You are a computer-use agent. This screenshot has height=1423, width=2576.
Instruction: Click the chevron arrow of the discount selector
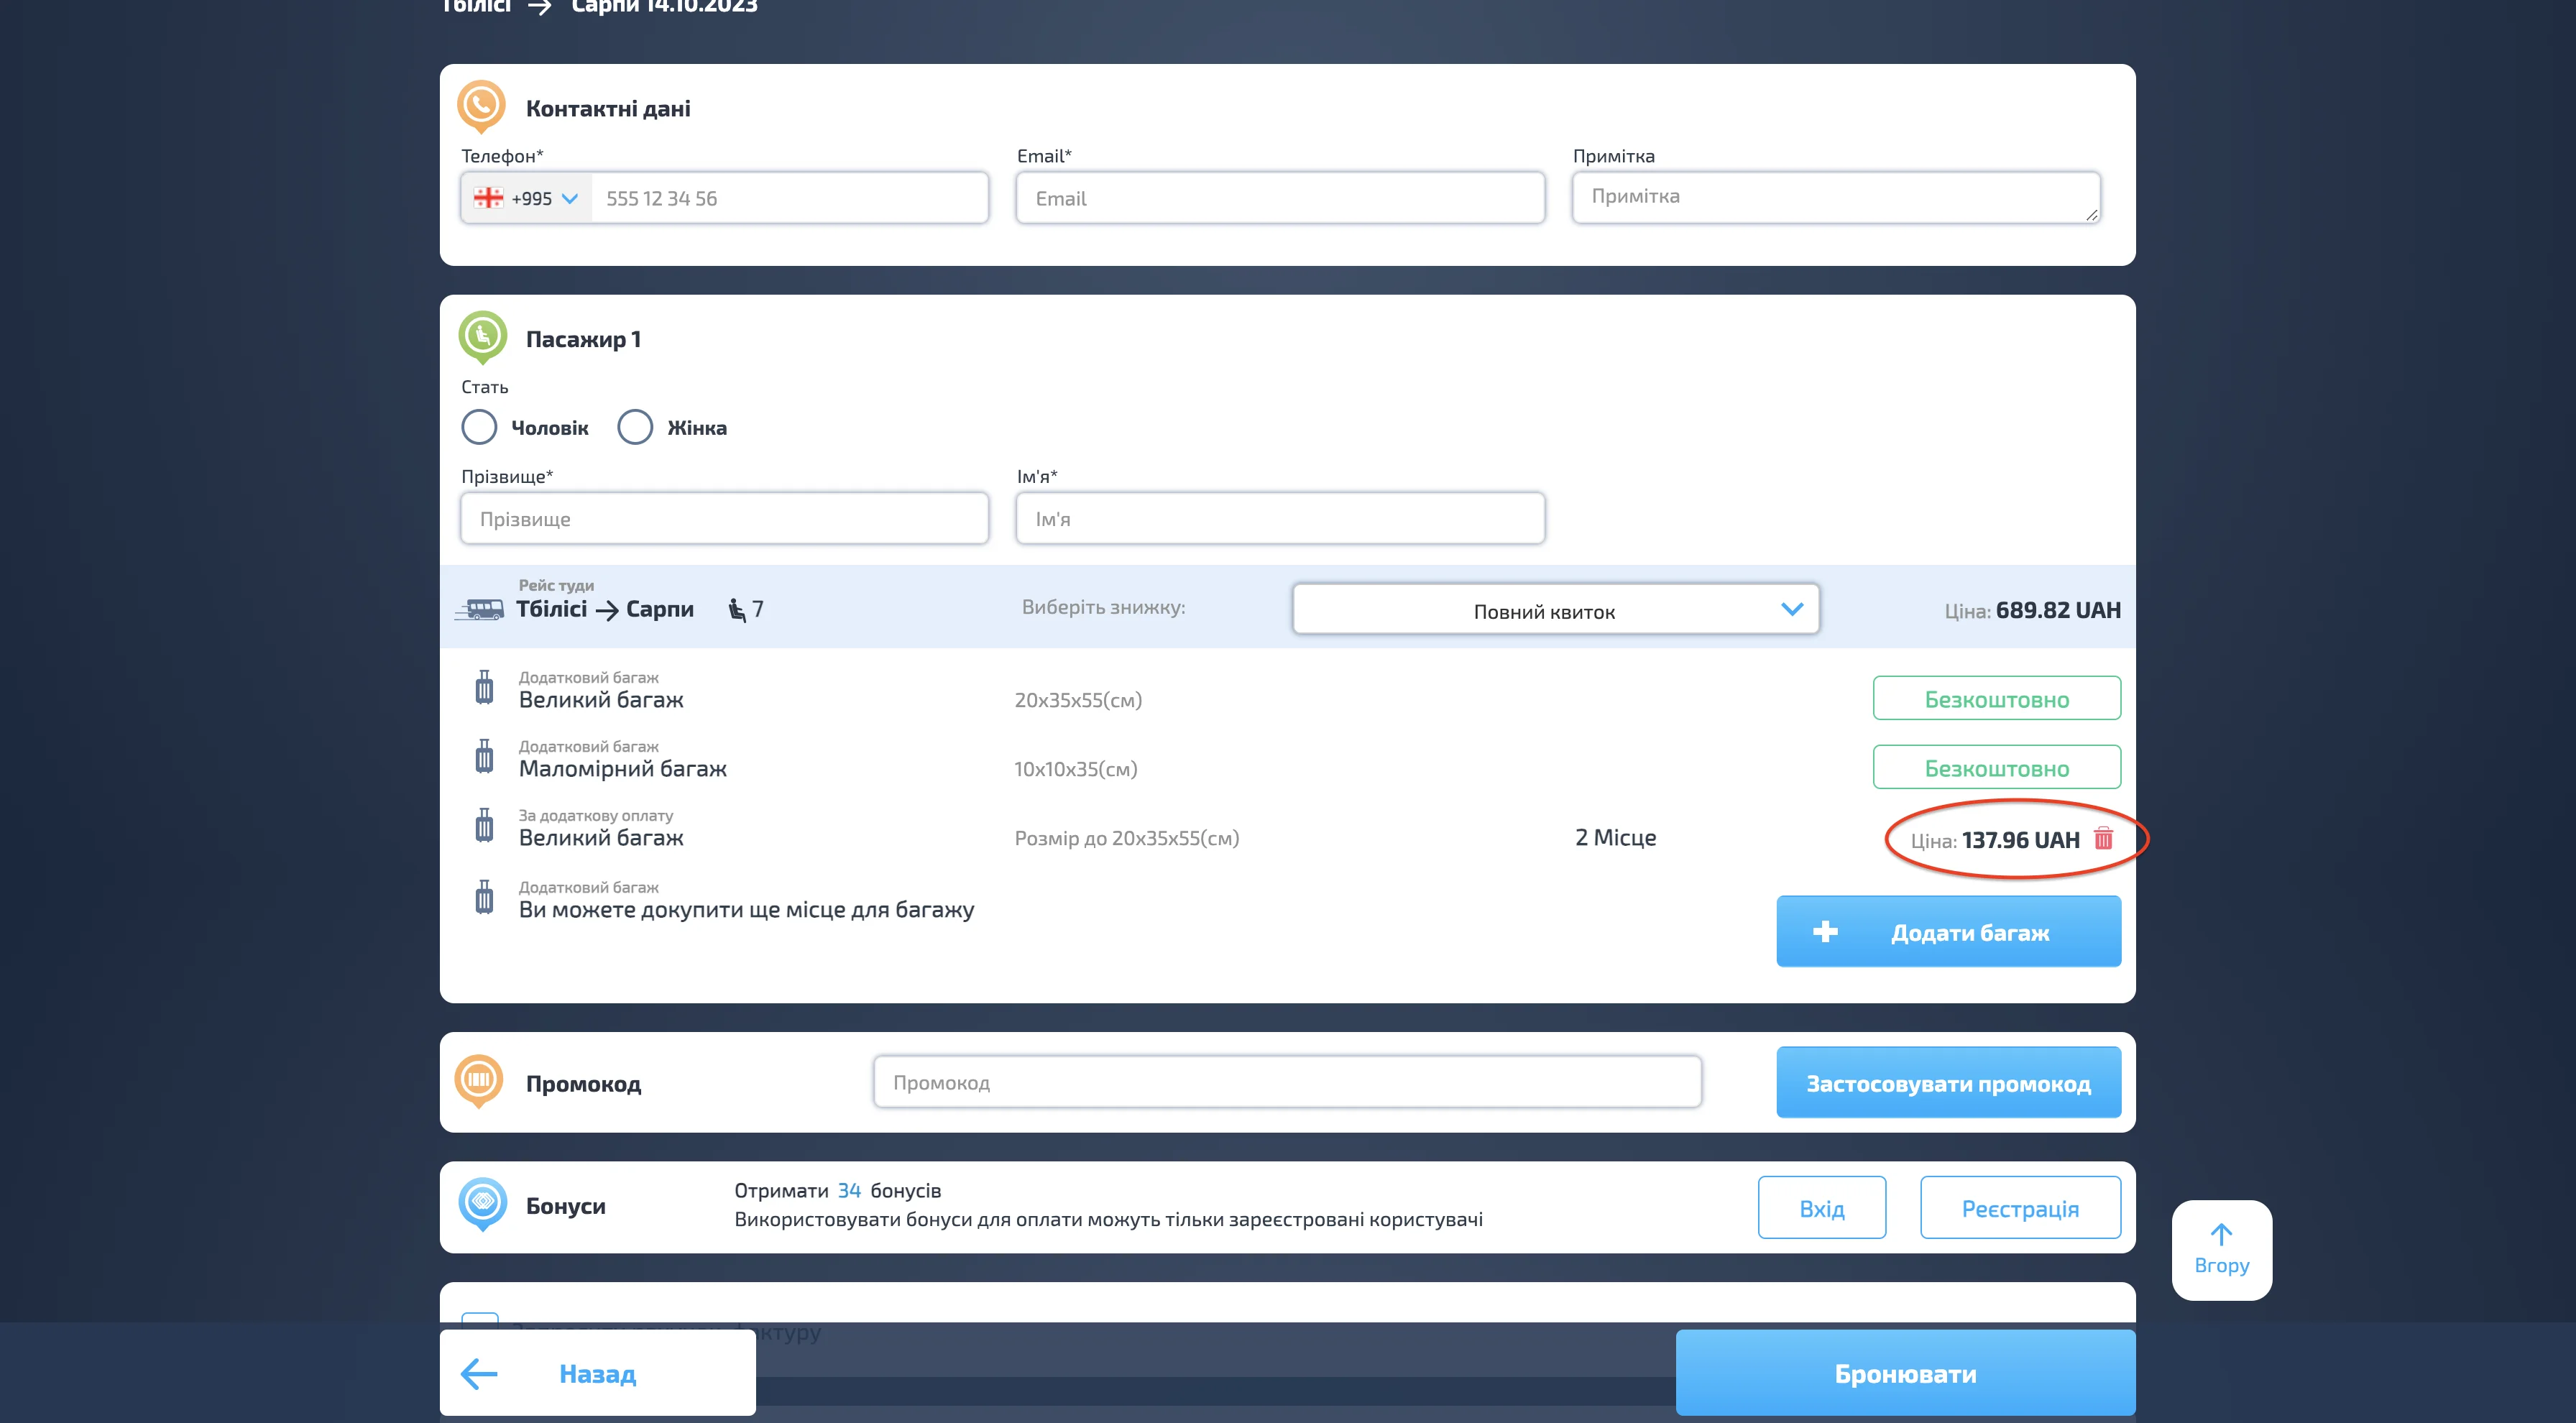1792,609
